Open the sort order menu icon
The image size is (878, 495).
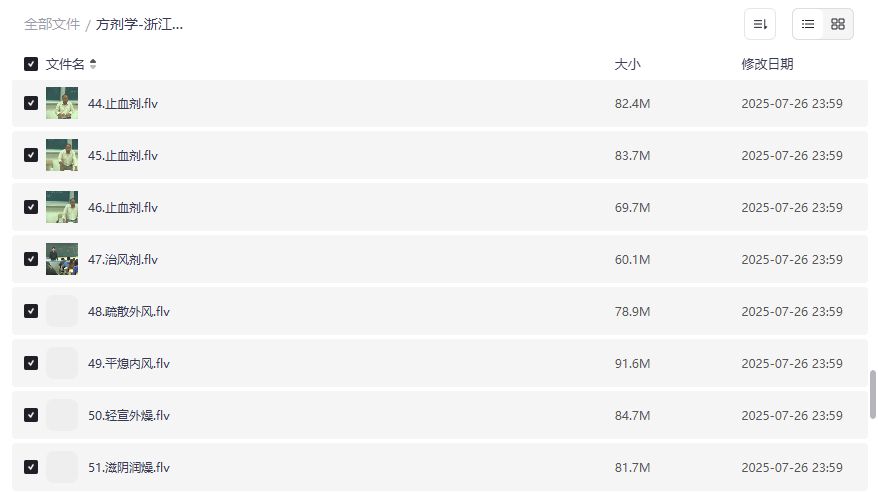point(760,24)
